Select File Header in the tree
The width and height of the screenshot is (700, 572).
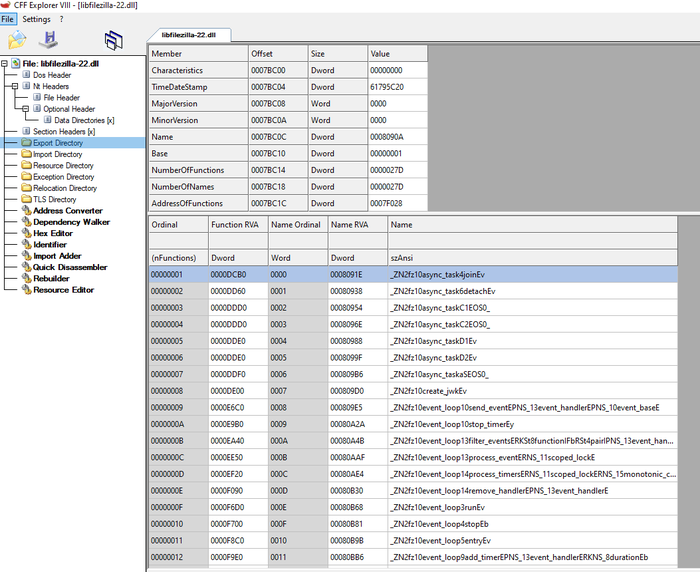[62, 98]
